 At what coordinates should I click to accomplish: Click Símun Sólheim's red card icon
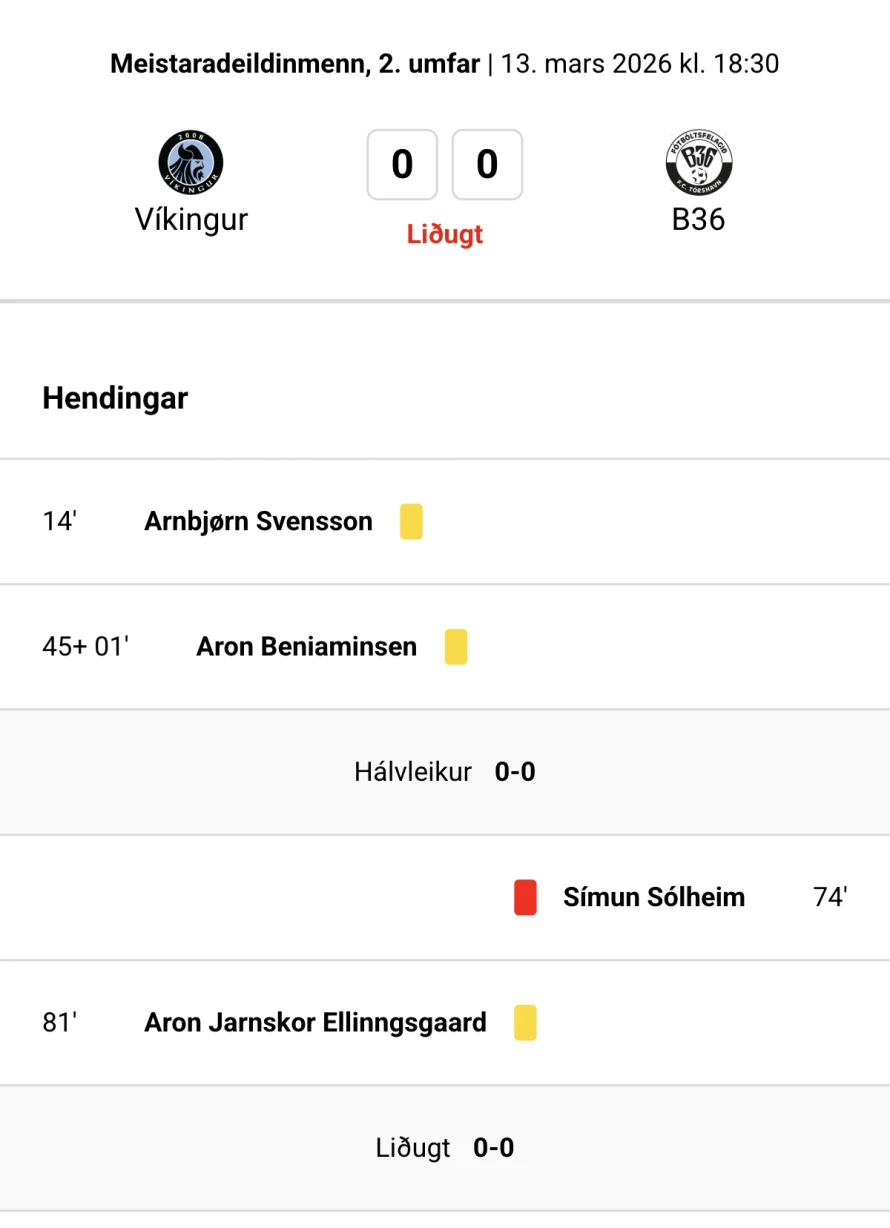tap(525, 897)
